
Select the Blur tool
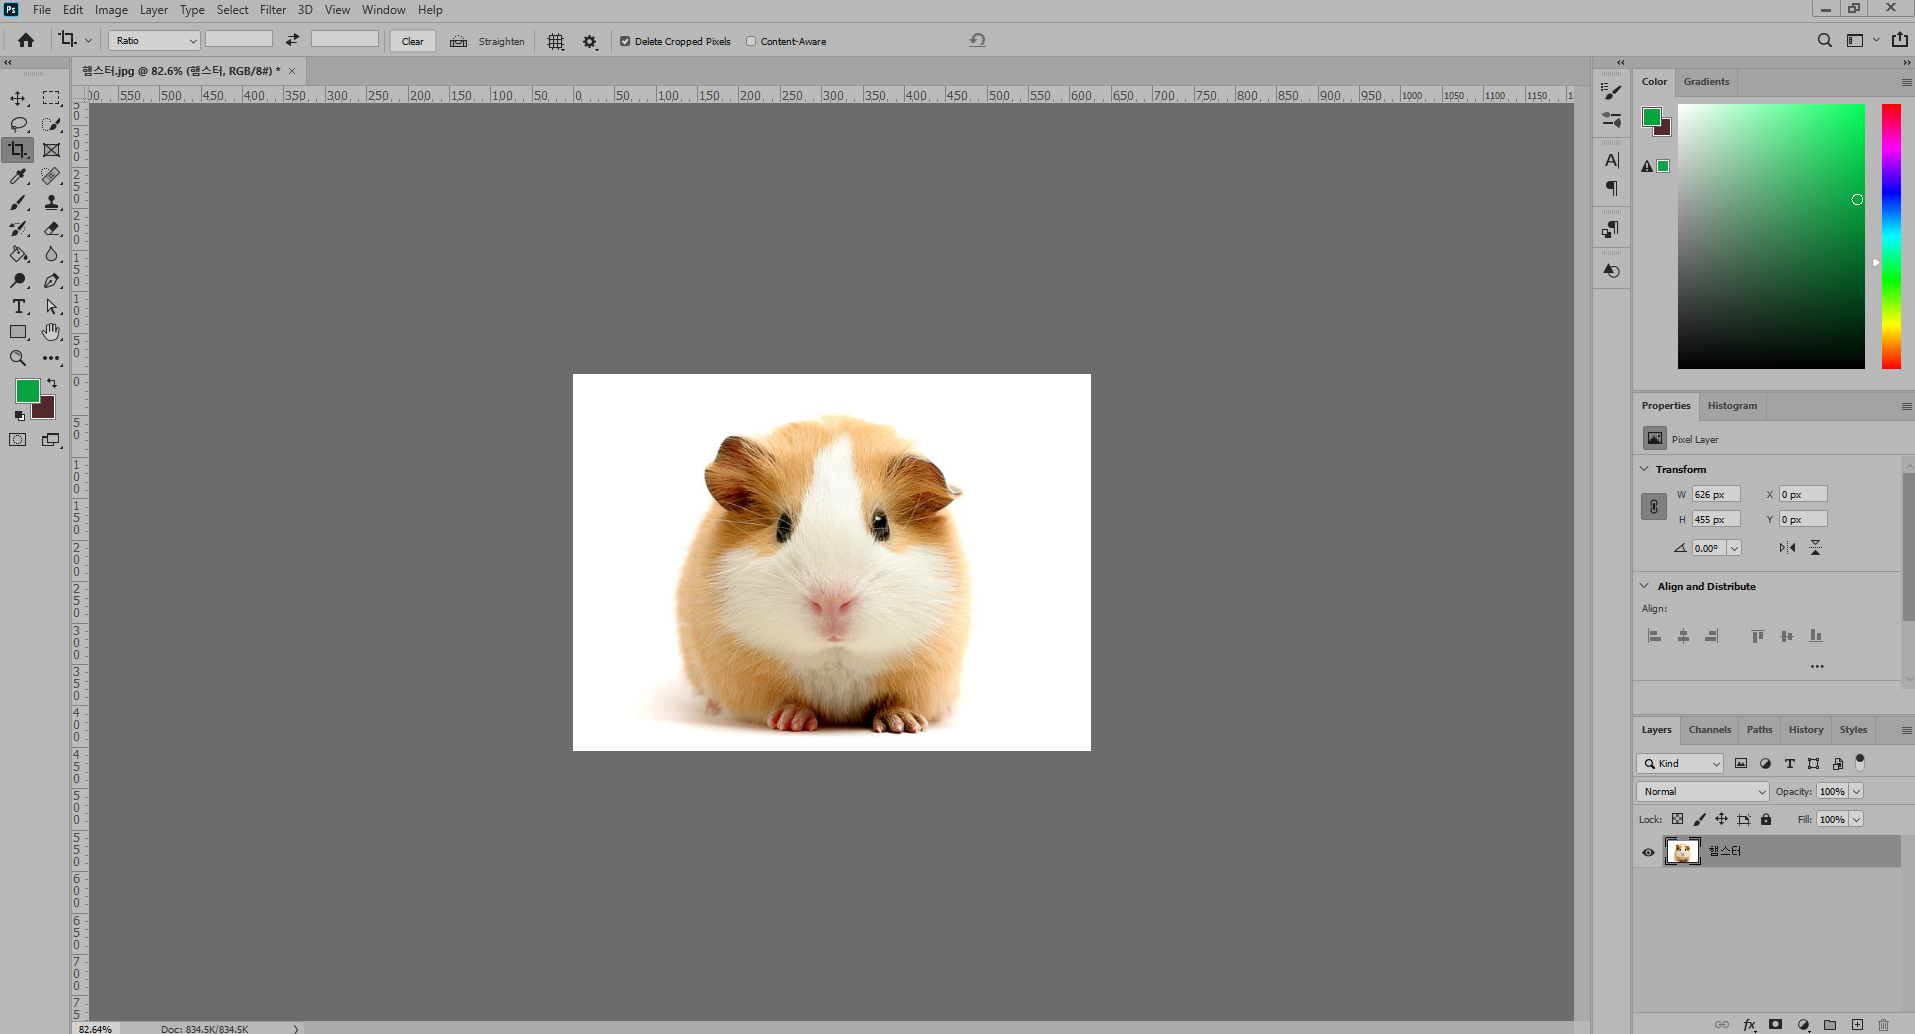(x=51, y=254)
